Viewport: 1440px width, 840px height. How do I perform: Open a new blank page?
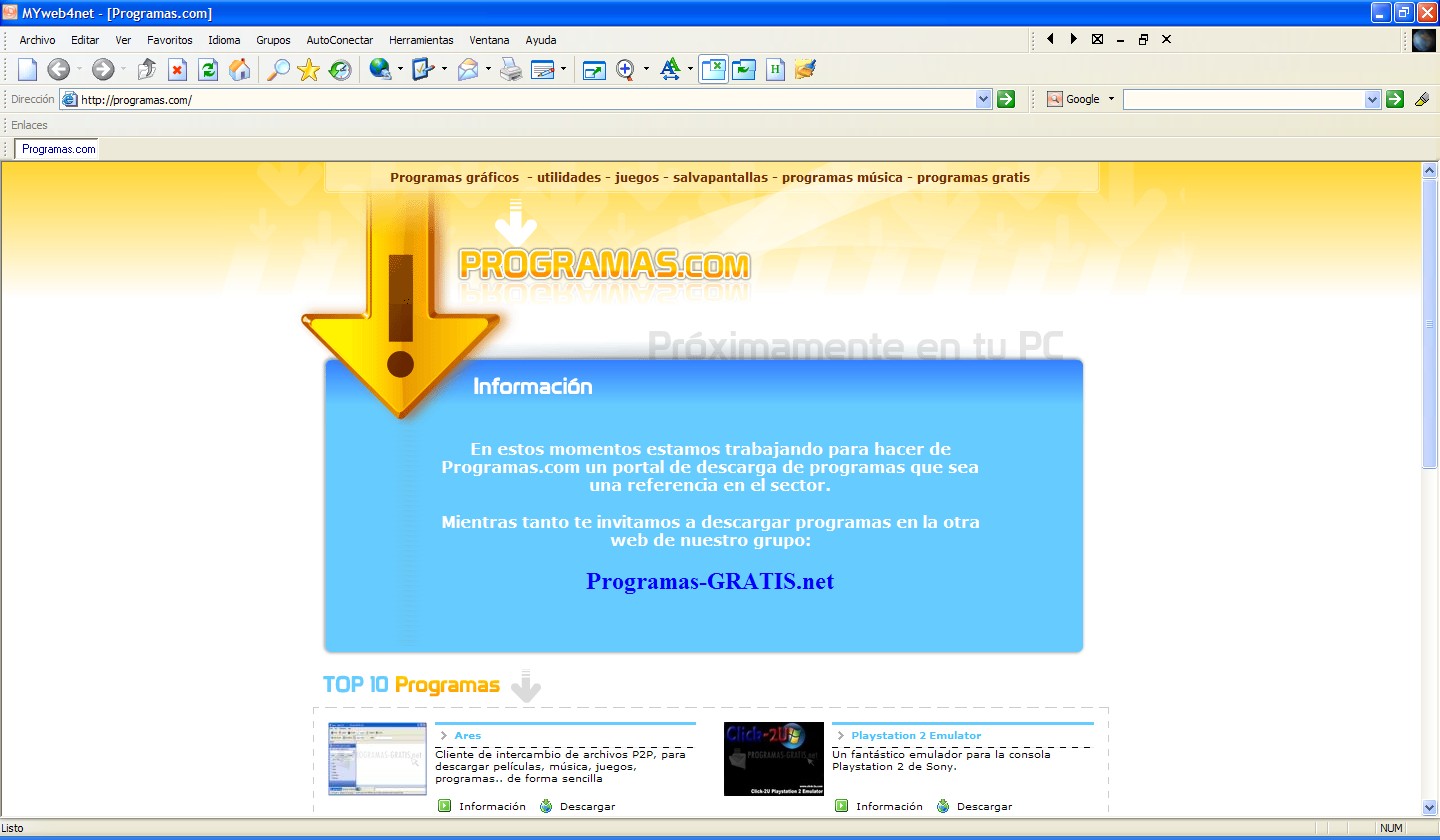click(x=27, y=70)
